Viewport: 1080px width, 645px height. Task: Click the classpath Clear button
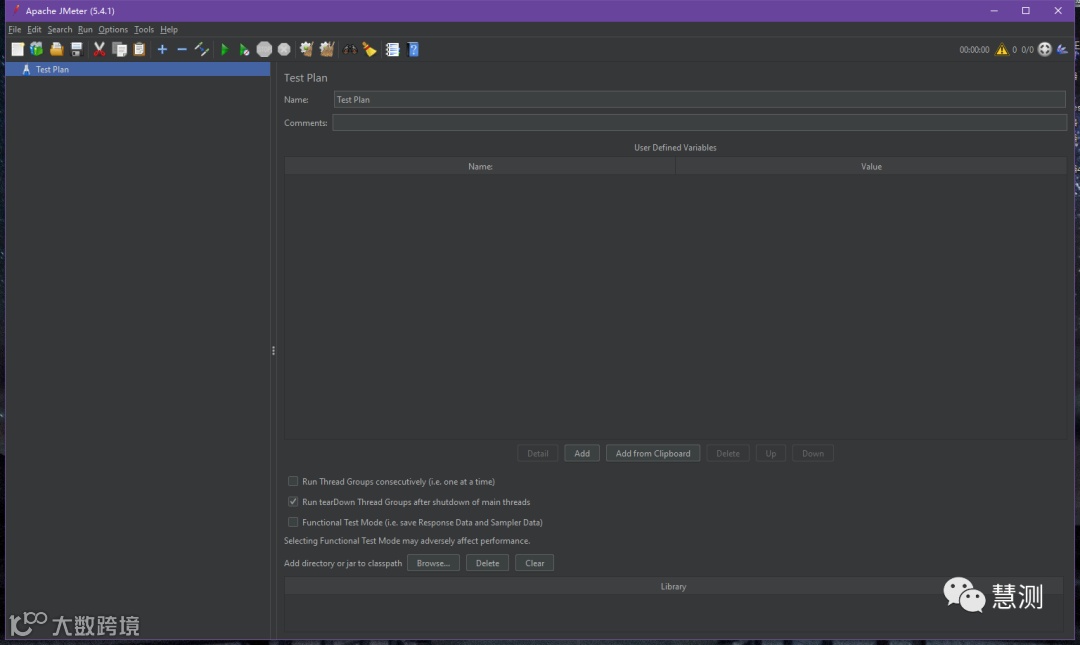coord(534,563)
